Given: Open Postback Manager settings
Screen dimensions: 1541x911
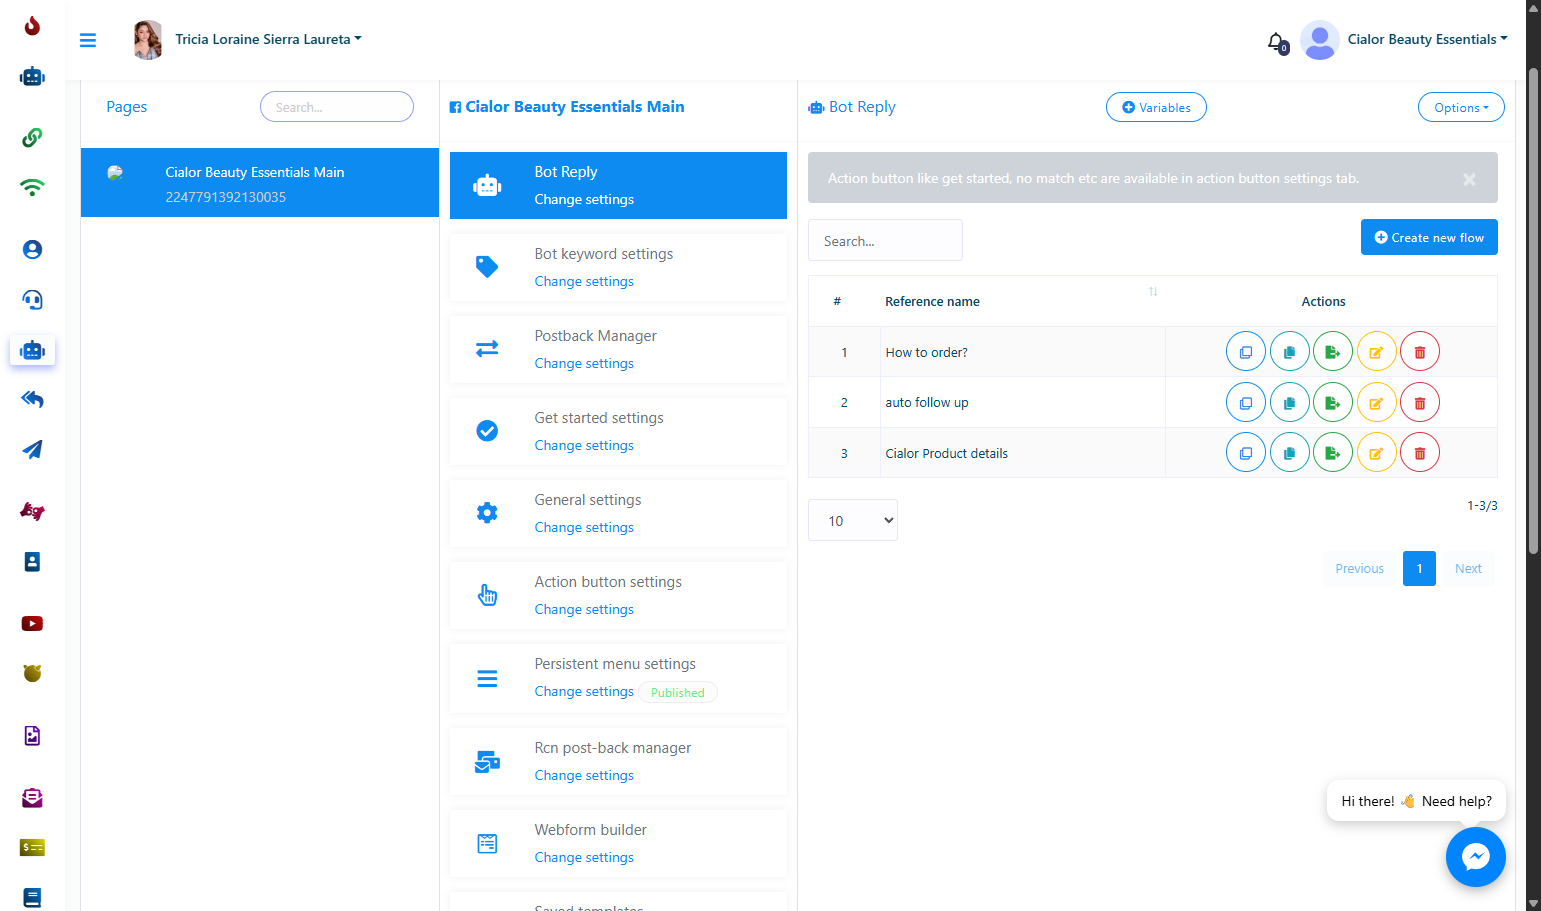Looking at the screenshot, I should click(x=618, y=349).
